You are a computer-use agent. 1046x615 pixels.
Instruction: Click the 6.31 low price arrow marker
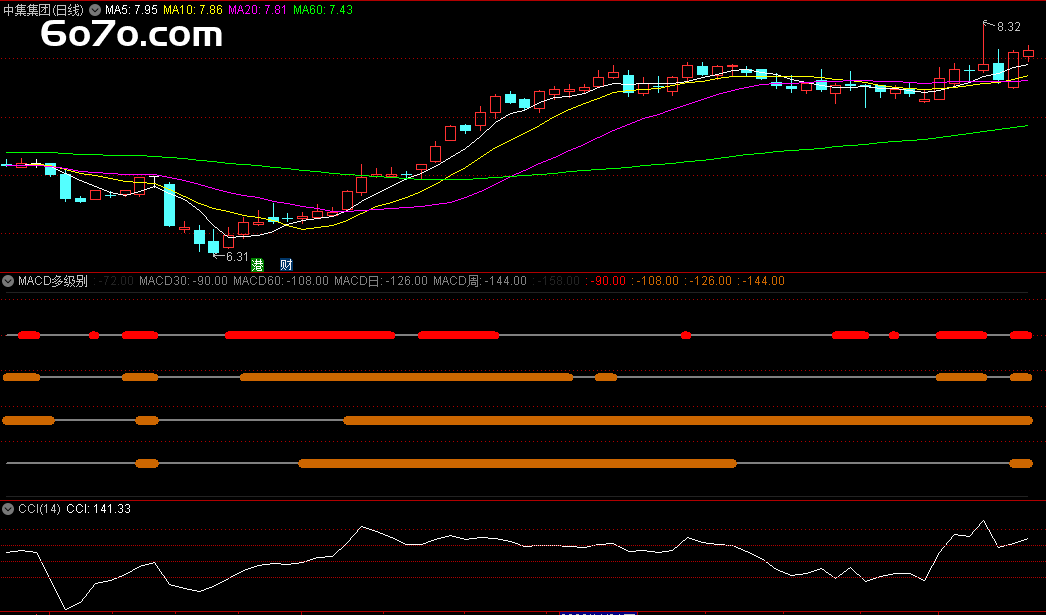tap(235, 257)
